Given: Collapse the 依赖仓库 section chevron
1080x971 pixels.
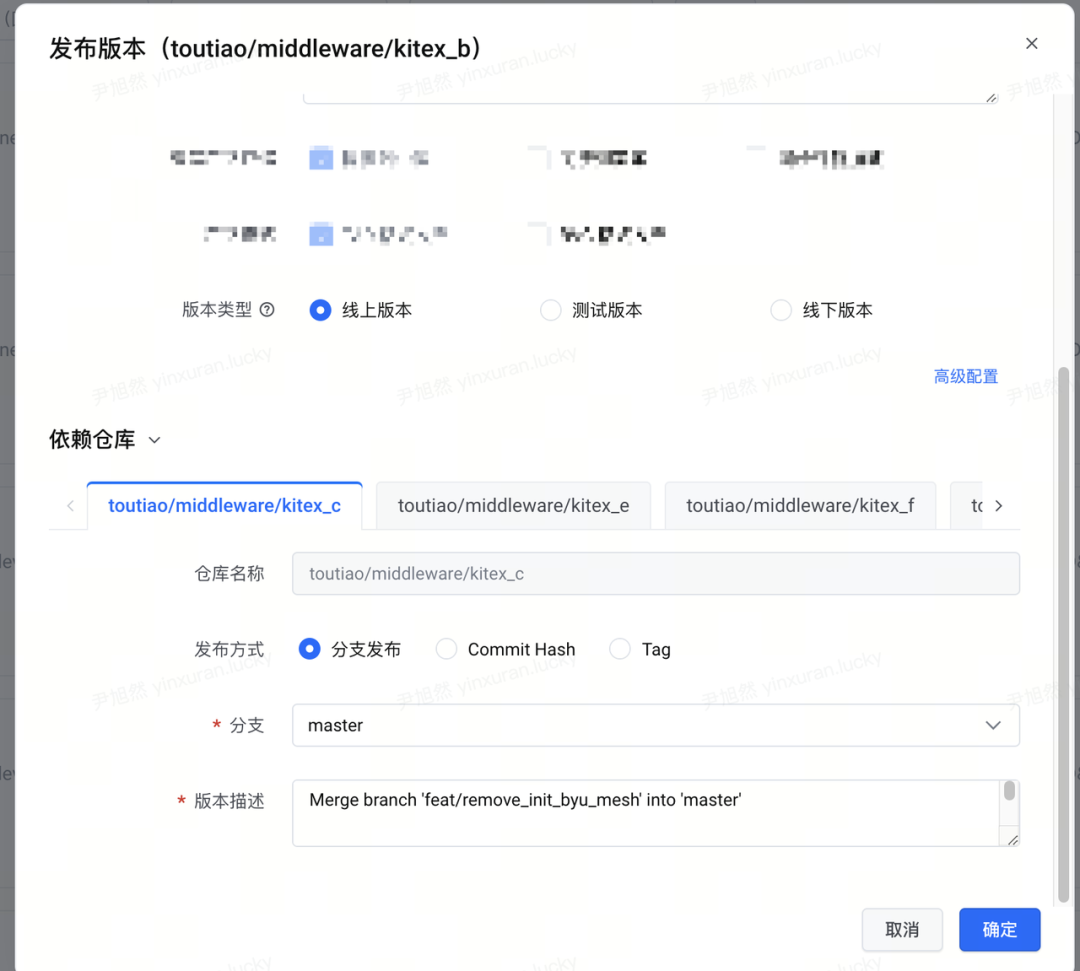Looking at the screenshot, I should coord(155,440).
